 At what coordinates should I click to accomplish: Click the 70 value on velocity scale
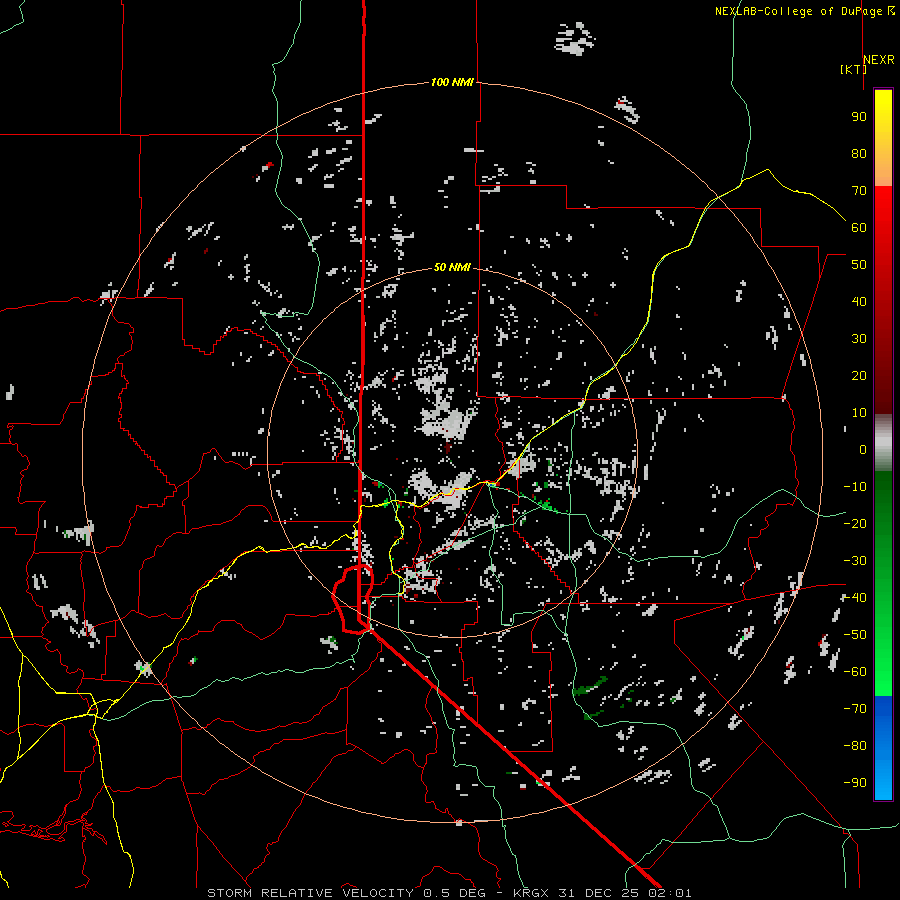(x=859, y=191)
